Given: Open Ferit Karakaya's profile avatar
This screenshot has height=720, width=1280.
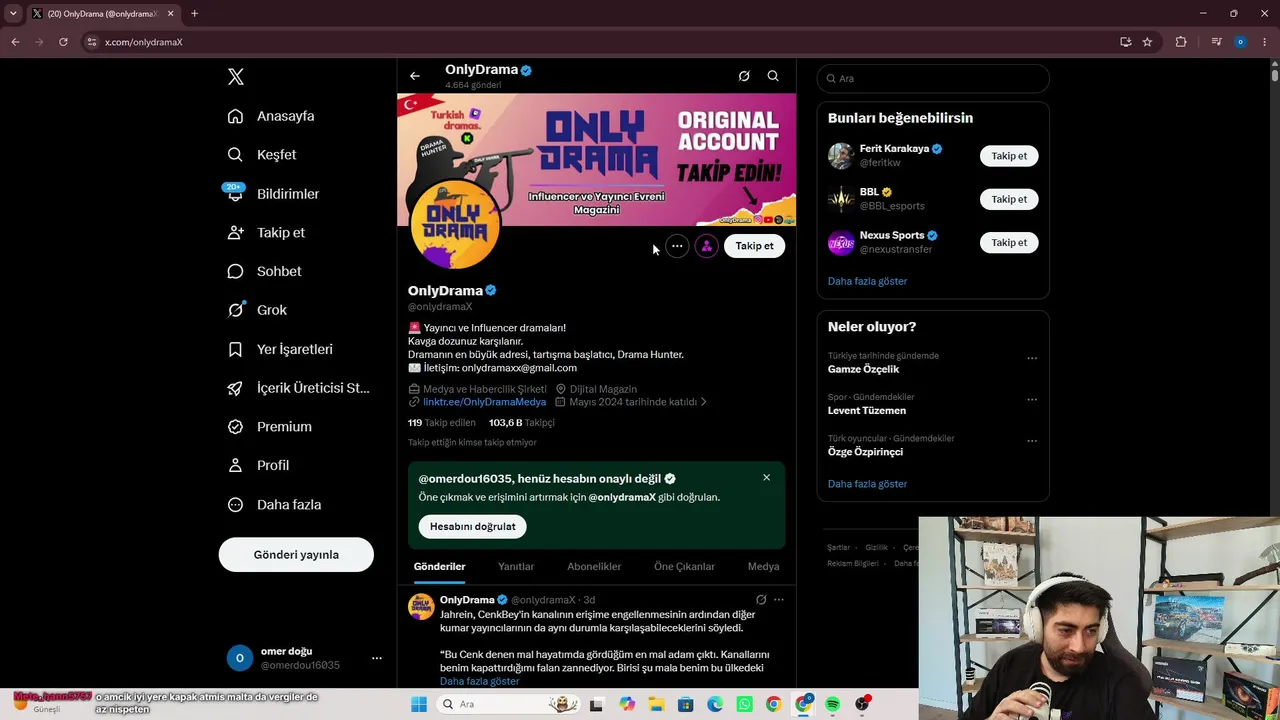Looking at the screenshot, I should (x=841, y=156).
